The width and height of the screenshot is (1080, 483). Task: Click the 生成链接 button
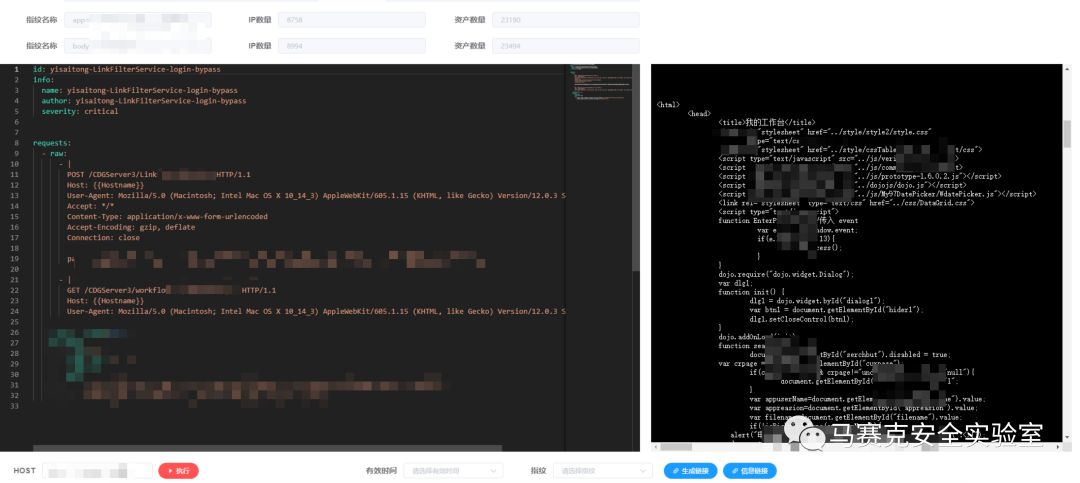(690, 471)
